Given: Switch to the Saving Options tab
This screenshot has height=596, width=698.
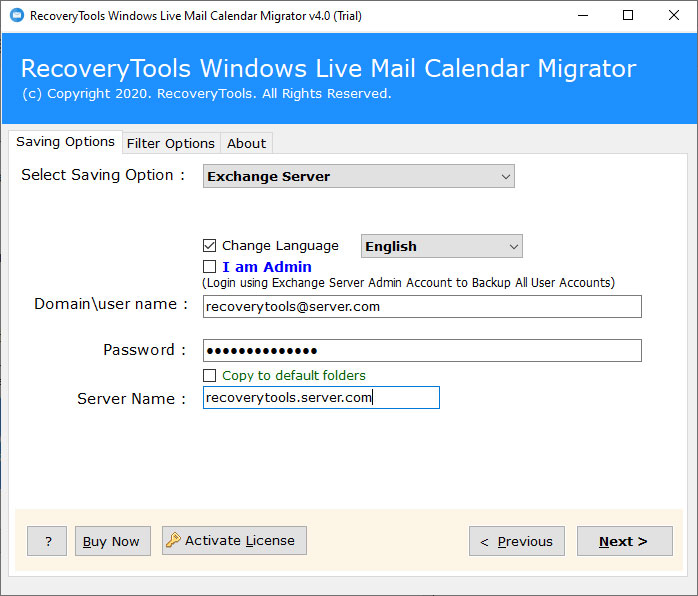Looking at the screenshot, I should click(65, 142).
